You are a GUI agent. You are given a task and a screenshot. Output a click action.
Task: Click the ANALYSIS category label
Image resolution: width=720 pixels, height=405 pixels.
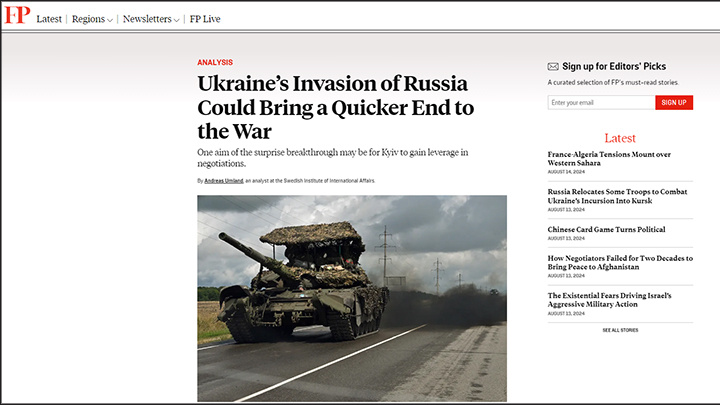pyautogui.click(x=215, y=62)
